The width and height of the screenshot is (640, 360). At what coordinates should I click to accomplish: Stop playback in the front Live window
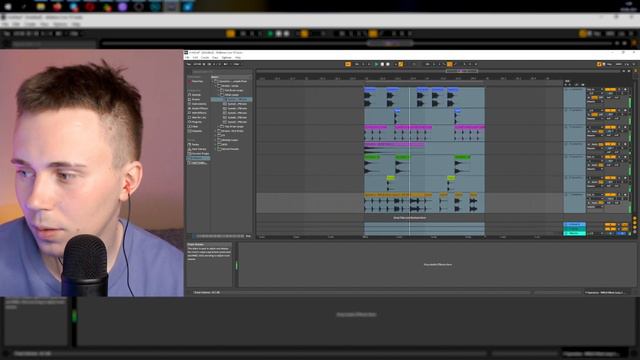382,64
